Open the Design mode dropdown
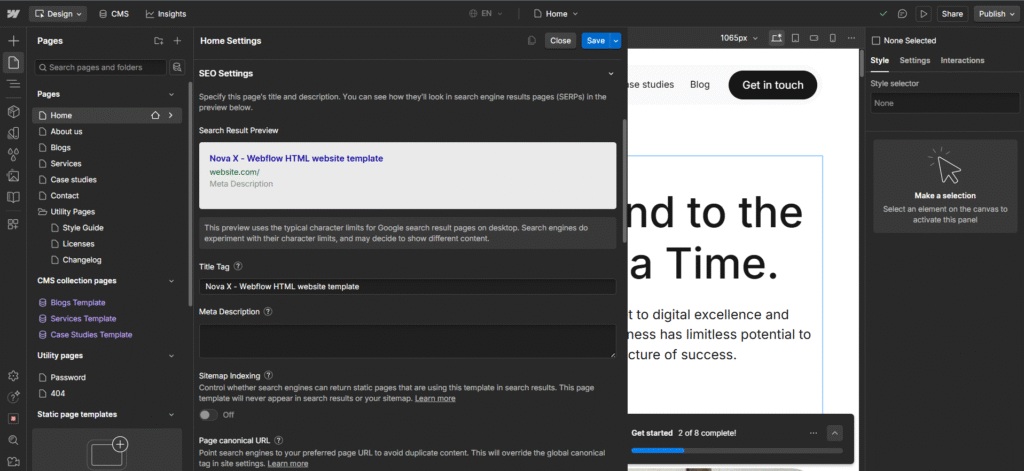 (x=57, y=14)
